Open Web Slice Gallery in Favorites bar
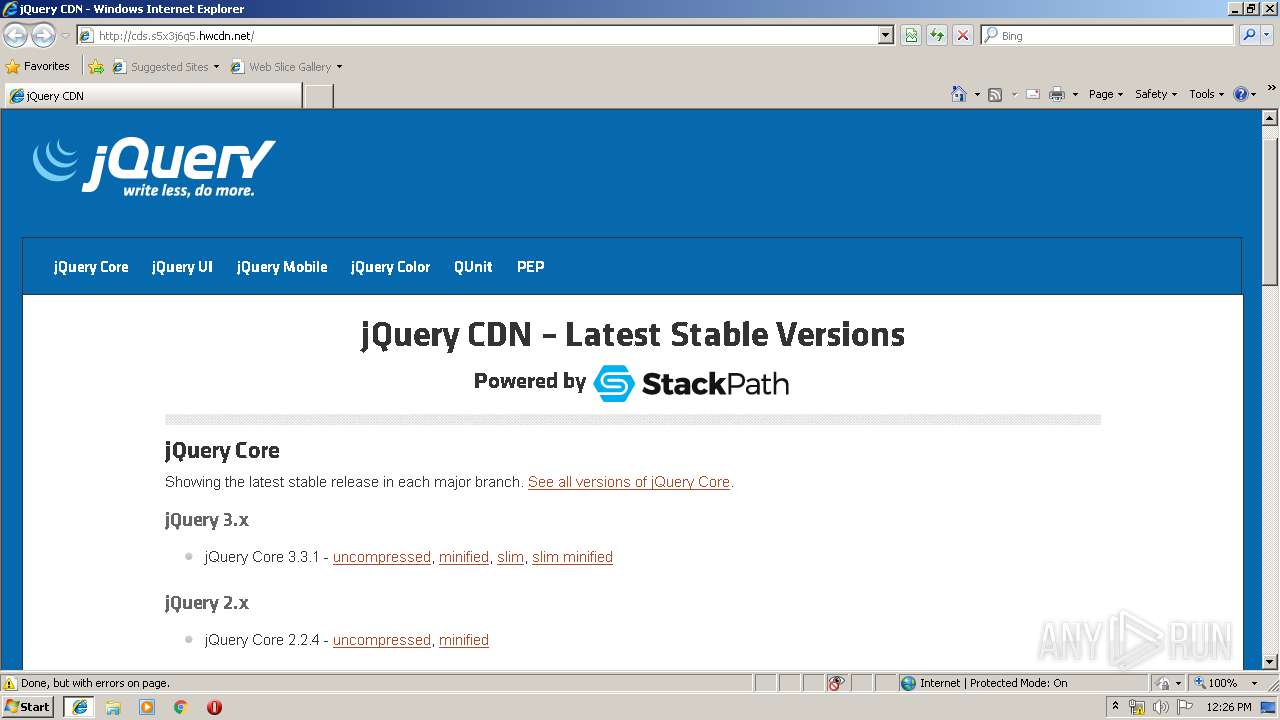Image resolution: width=1280 pixels, height=720 pixels. pyautogui.click(x=286, y=67)
